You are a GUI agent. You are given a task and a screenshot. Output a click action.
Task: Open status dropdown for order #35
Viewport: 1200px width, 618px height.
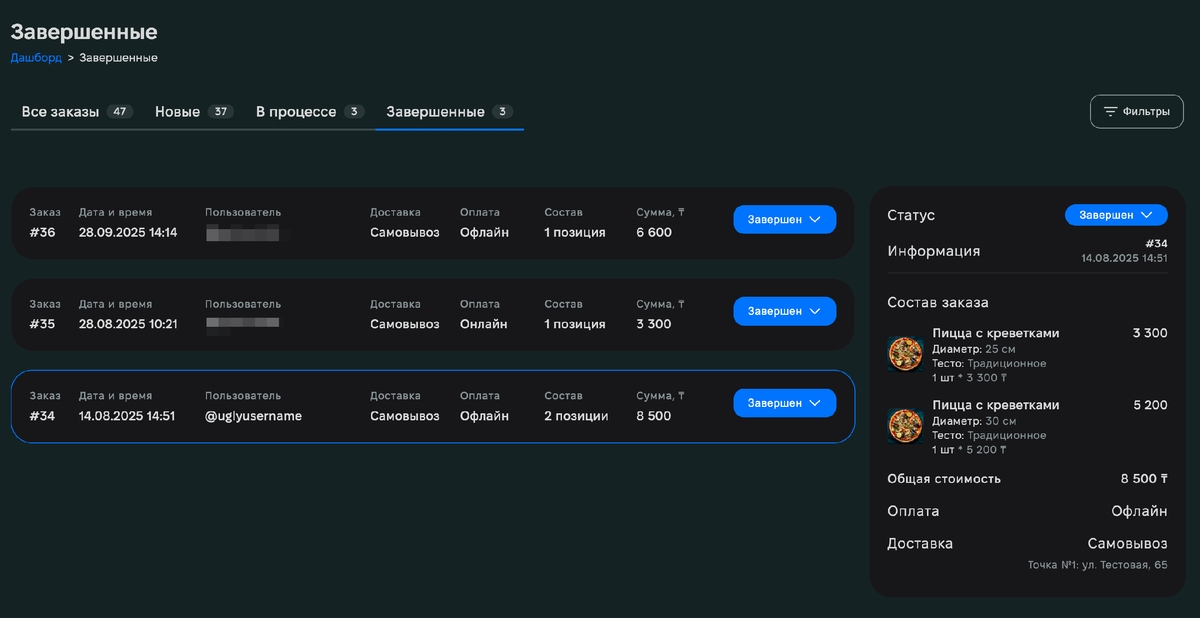[x=784, y=311]
